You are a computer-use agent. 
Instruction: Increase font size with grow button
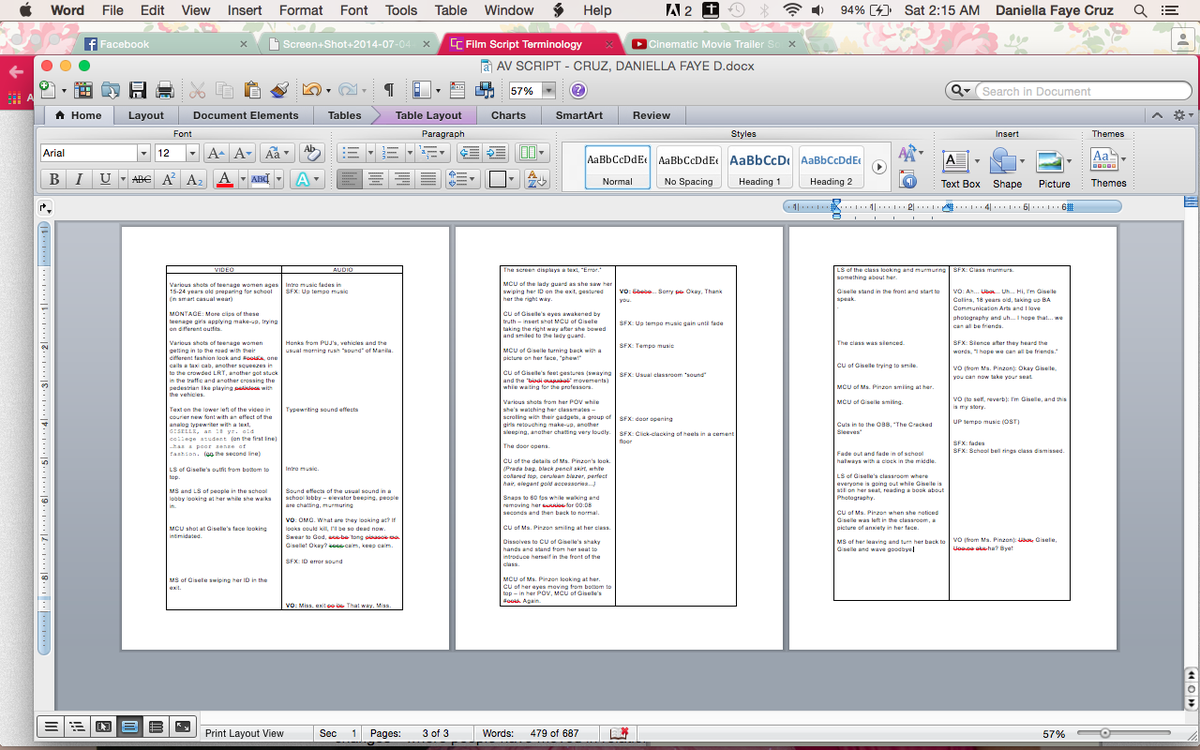[x=217, y=153]
